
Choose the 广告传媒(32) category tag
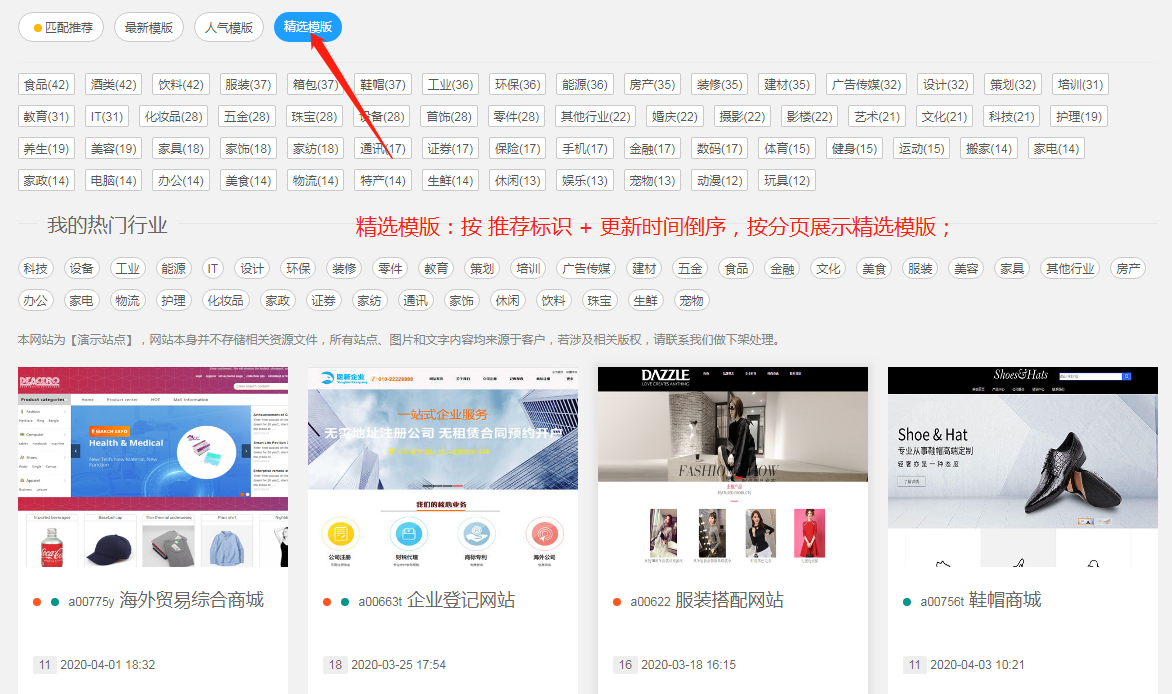click(866, 85)
